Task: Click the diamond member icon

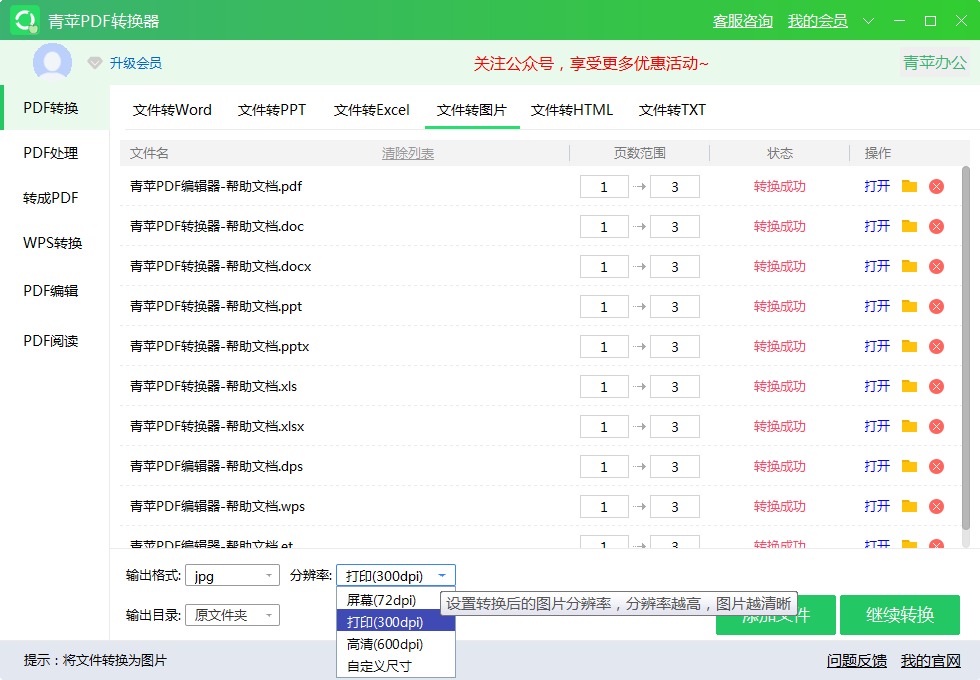Action: (x=94, y=62)
